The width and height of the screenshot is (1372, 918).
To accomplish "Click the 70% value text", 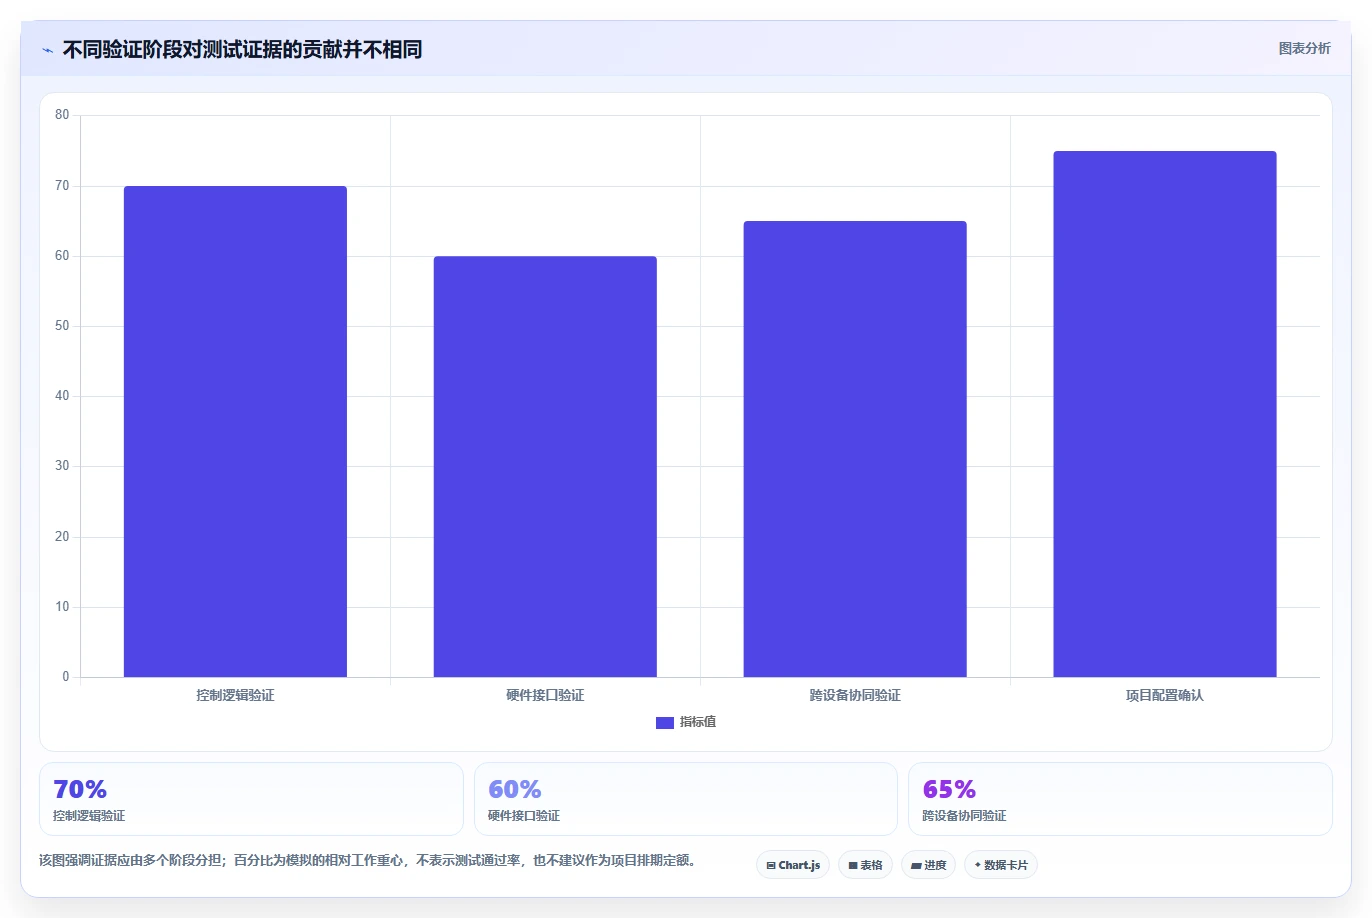I will 80,789.
